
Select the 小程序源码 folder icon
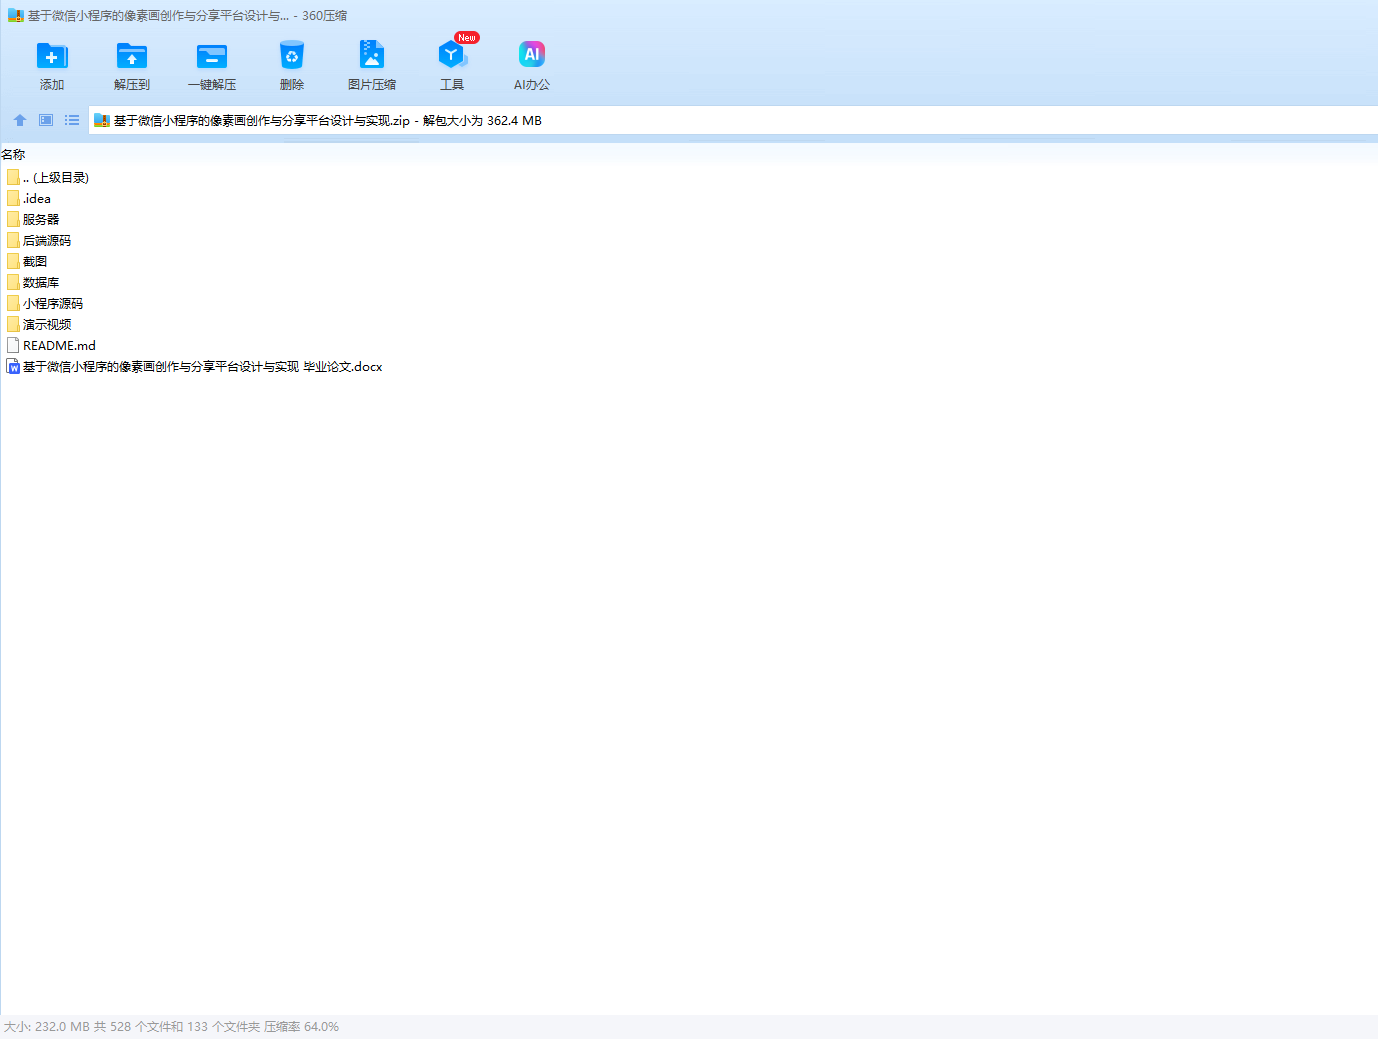(x=13, y=303)
